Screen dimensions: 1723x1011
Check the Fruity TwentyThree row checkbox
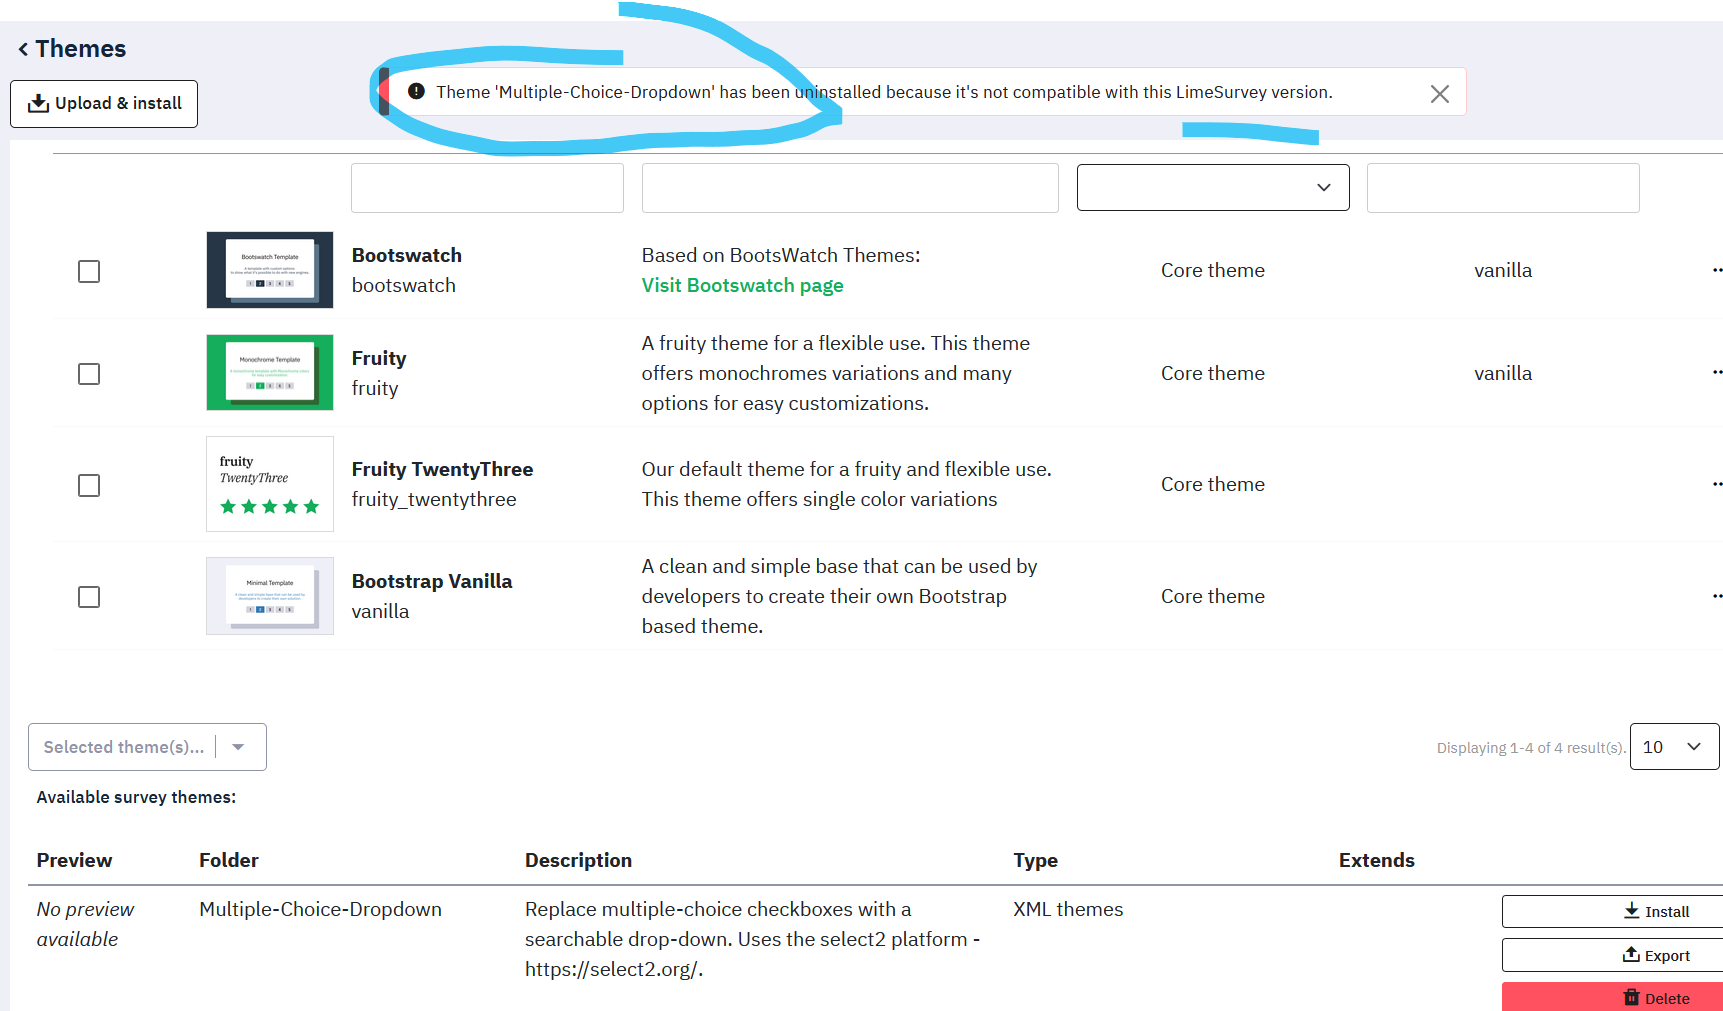pos(89,486)
